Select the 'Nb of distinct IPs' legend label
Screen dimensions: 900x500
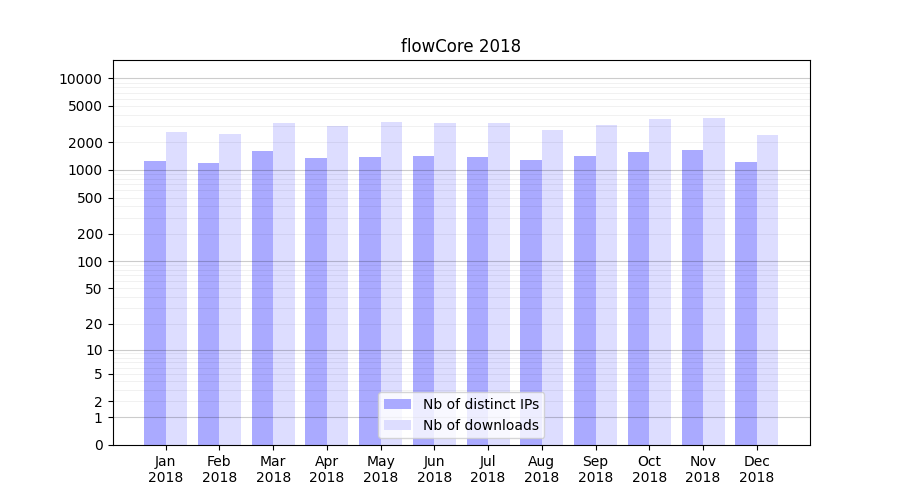tap(481, 404)
